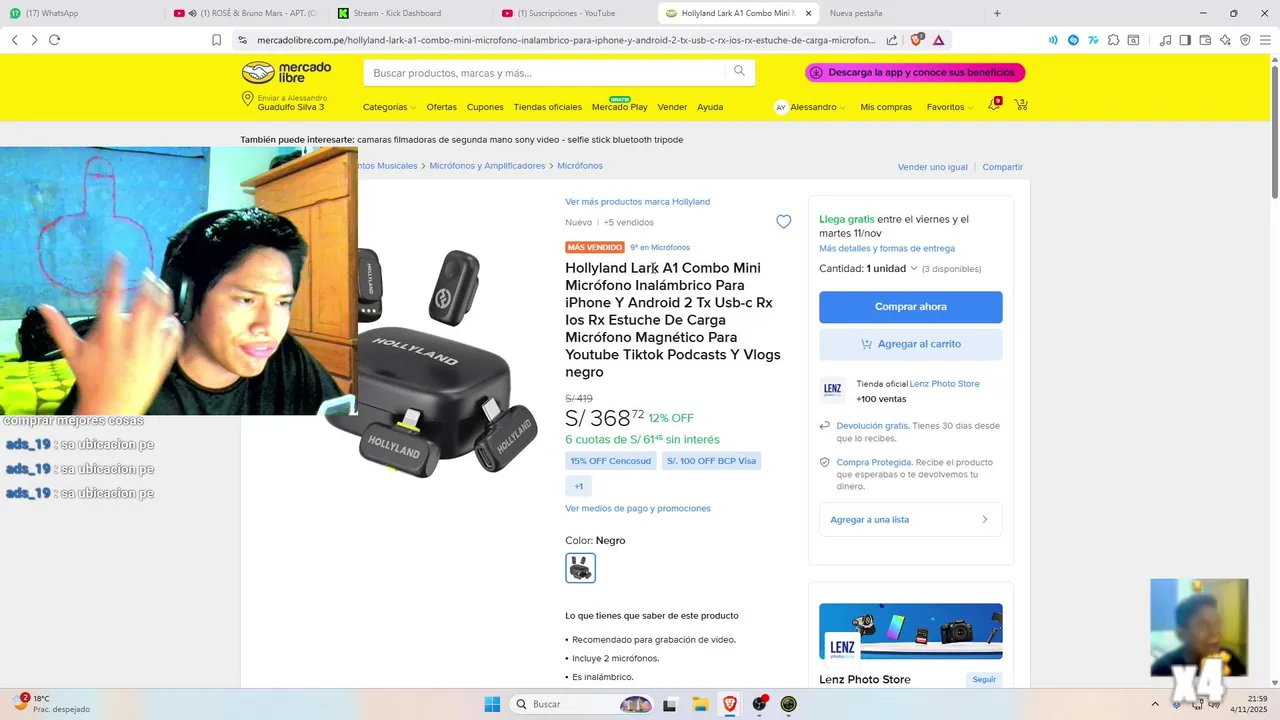This screenshot has width=1280, height=720.
Task: Add product to favorites with heart icon
Action: pos(784,222)
